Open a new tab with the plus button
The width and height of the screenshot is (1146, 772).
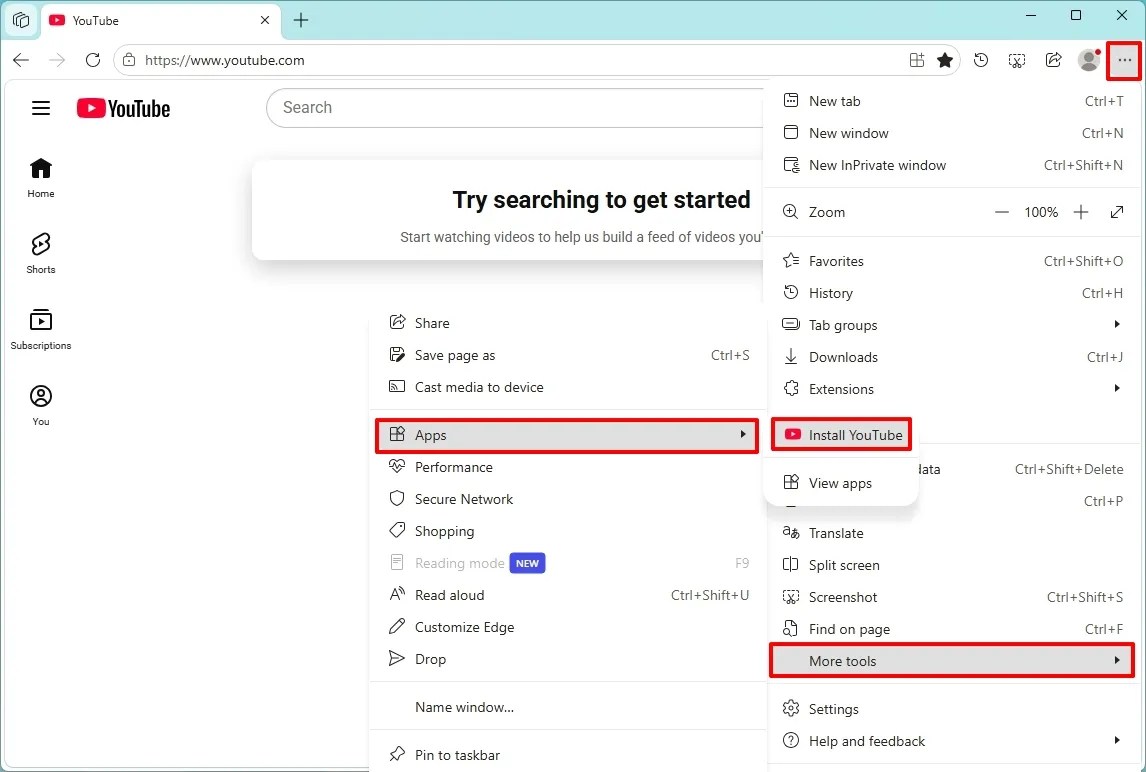[x=300, y=20]
